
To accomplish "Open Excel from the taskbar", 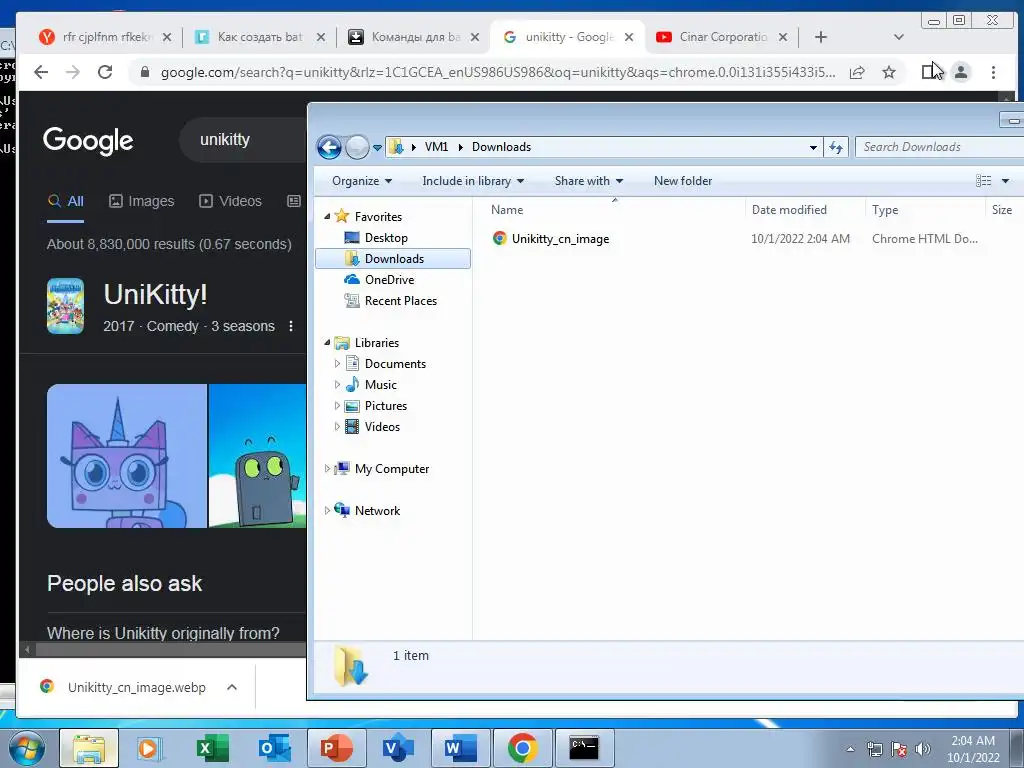I will pos(212,748).
